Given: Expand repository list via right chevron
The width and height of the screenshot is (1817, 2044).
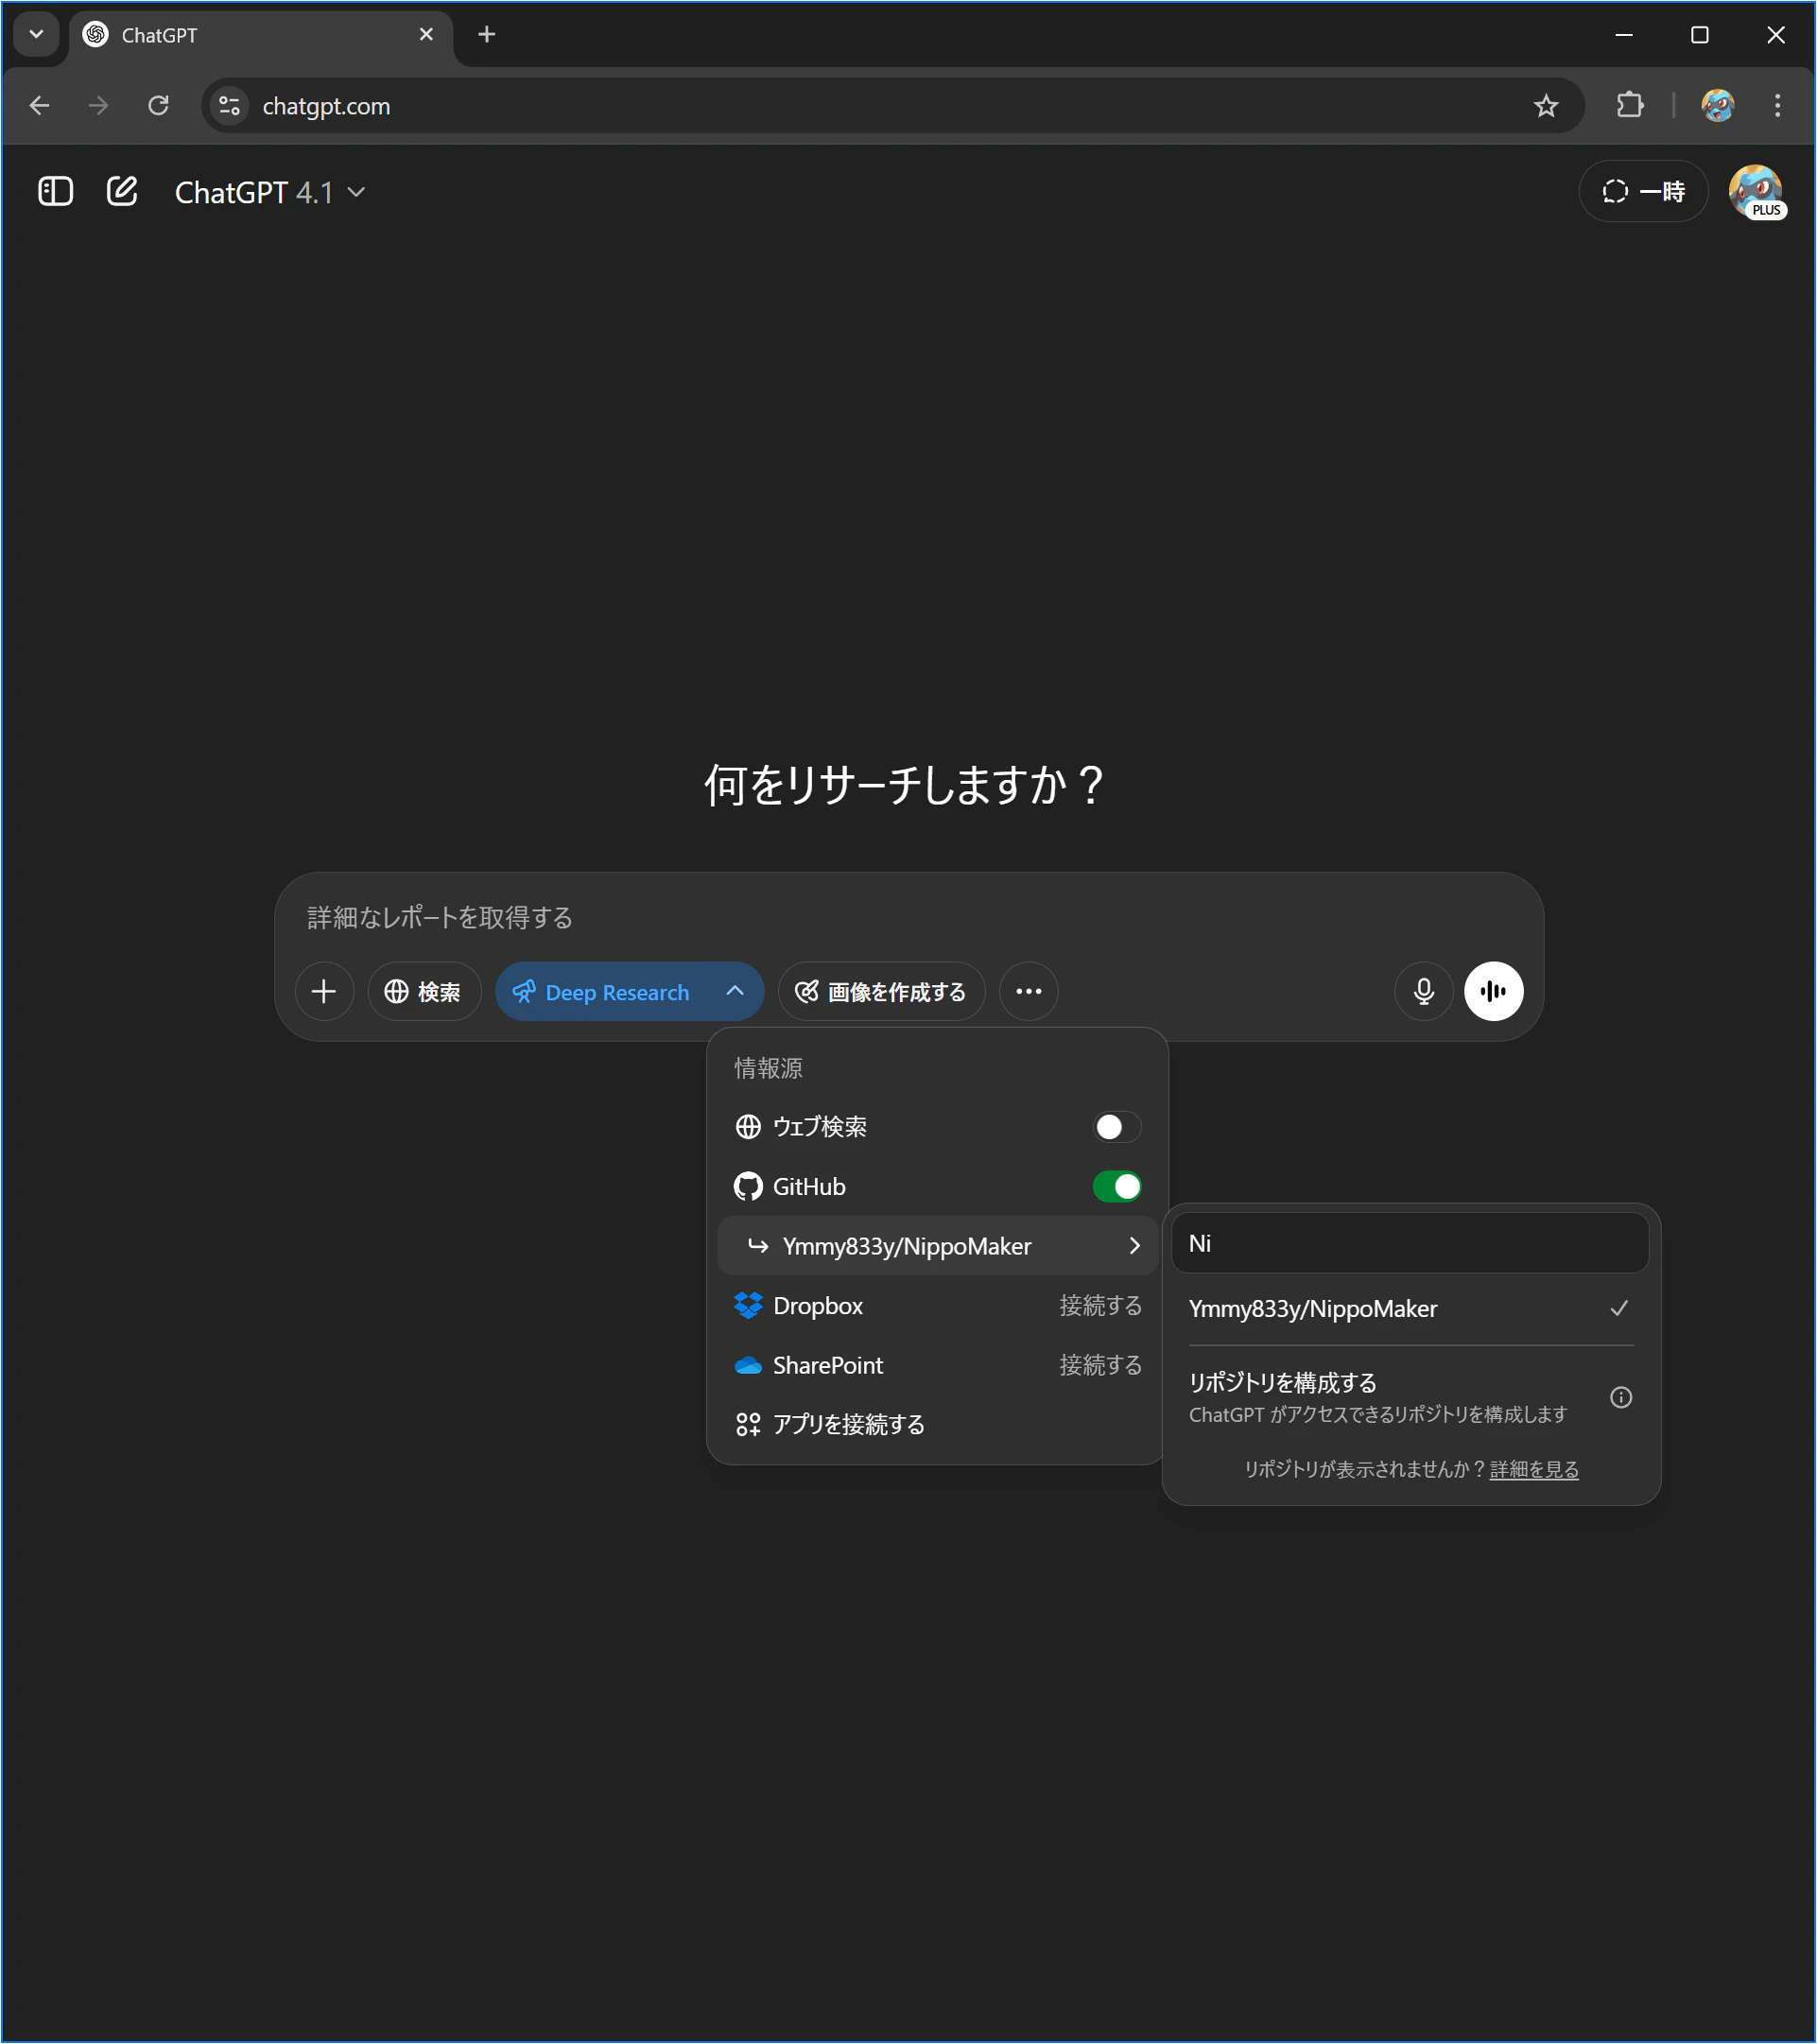Looking at the screenshot, I should point(1134,1246).
